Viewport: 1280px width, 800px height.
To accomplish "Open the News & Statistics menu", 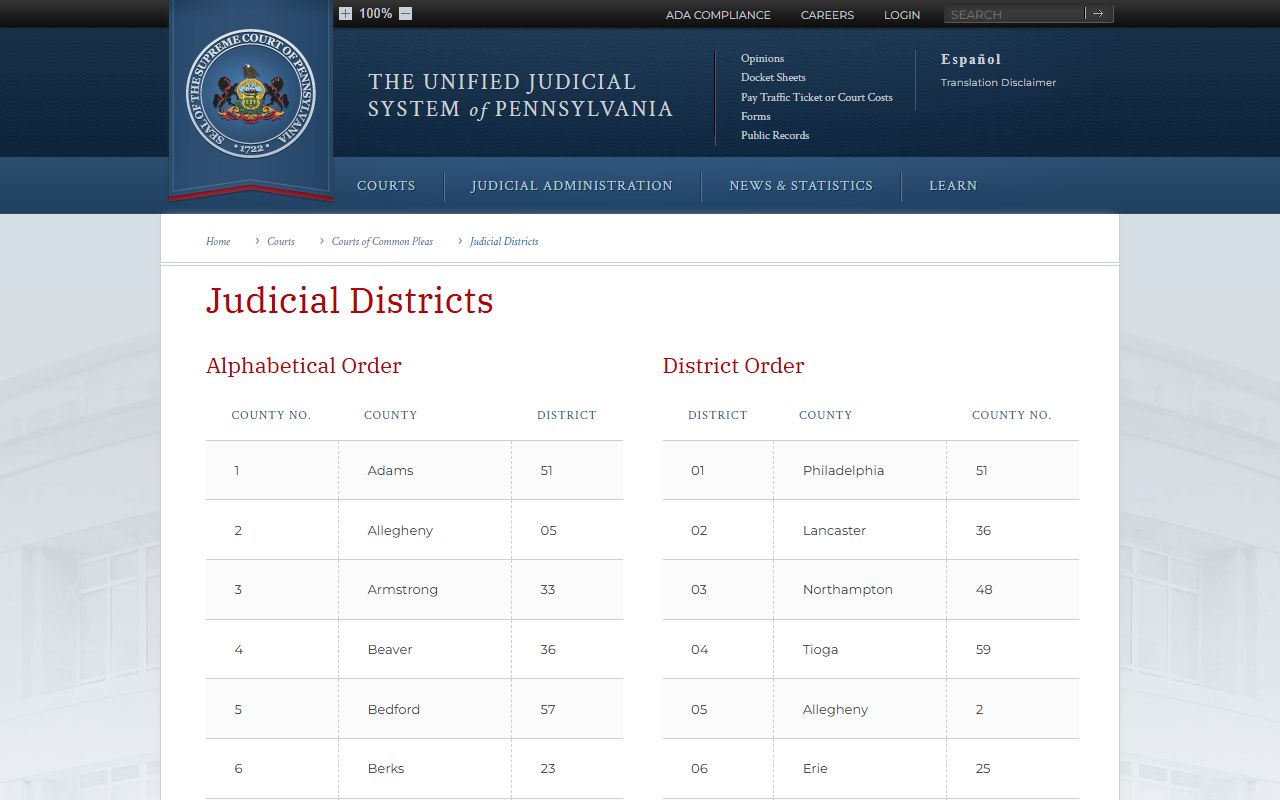I will point(801,185).
